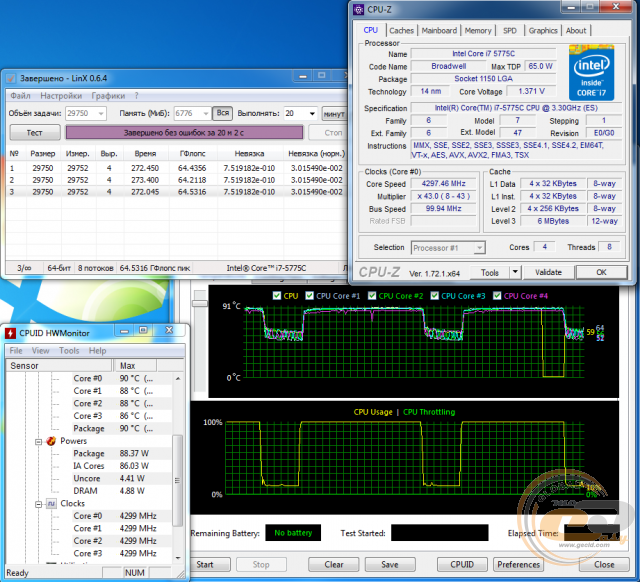Collapse the Powers tree node
This screenshot has height=582, width=640.
38,442
